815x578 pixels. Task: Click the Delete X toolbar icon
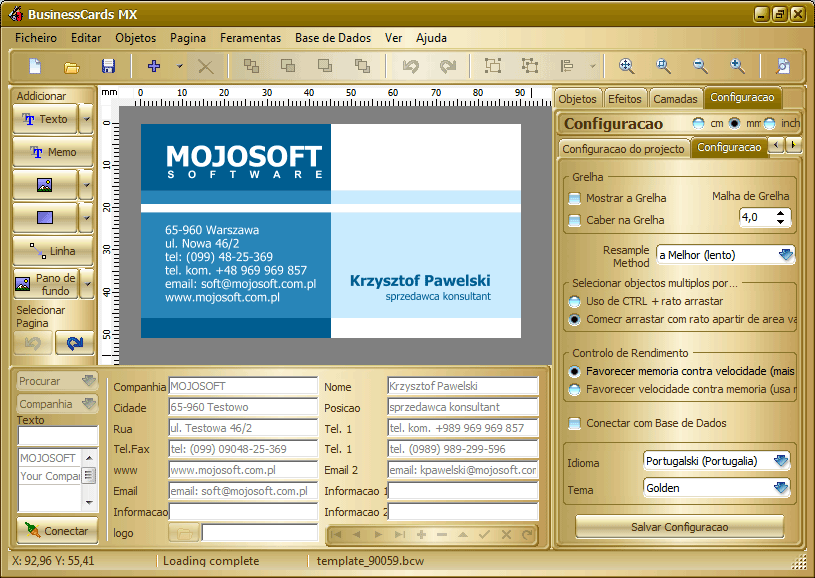(x=206, y=67)
